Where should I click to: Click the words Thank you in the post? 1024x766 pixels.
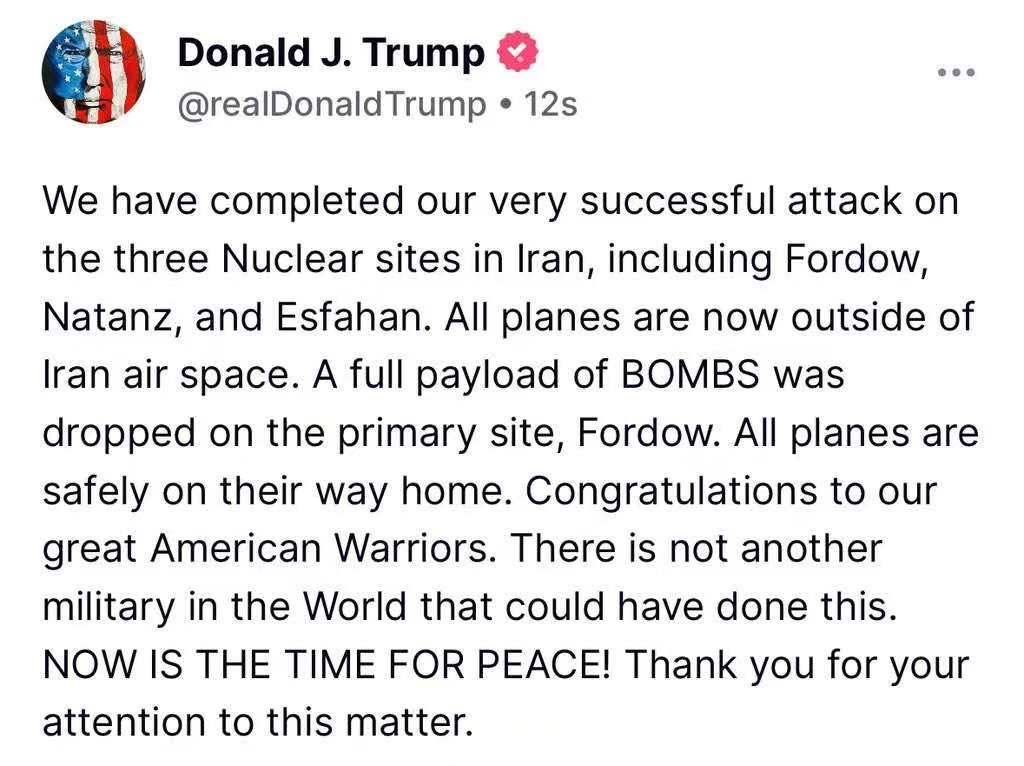pyautogui.click(x=719, y=665)
